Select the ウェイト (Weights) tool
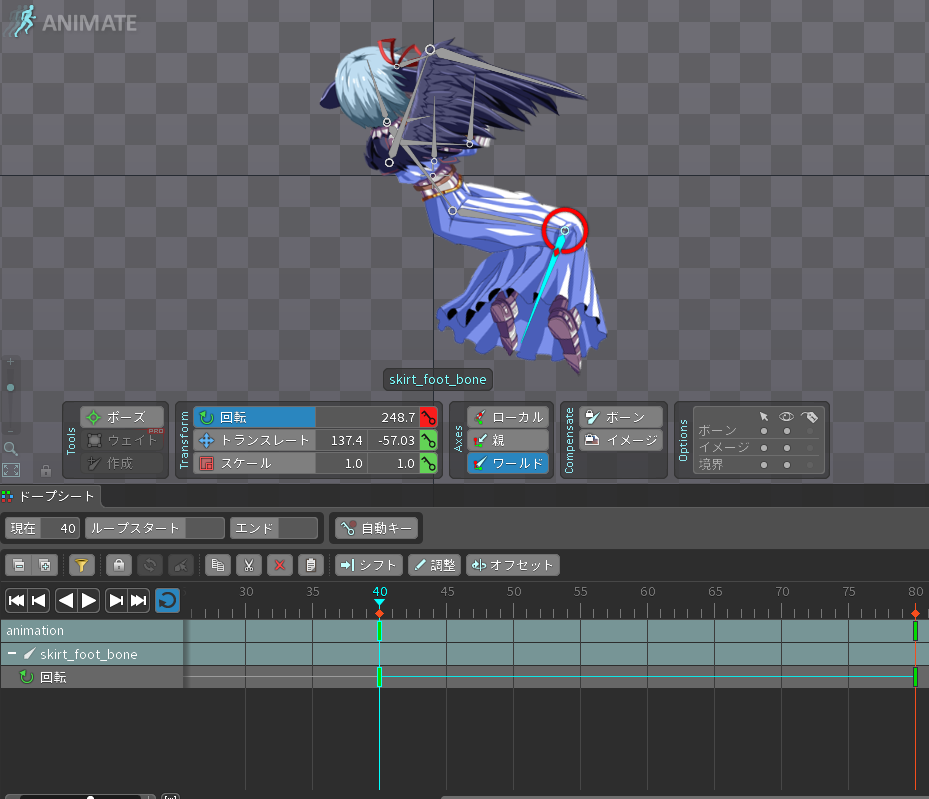929x799 pixels. coord(122,440)
